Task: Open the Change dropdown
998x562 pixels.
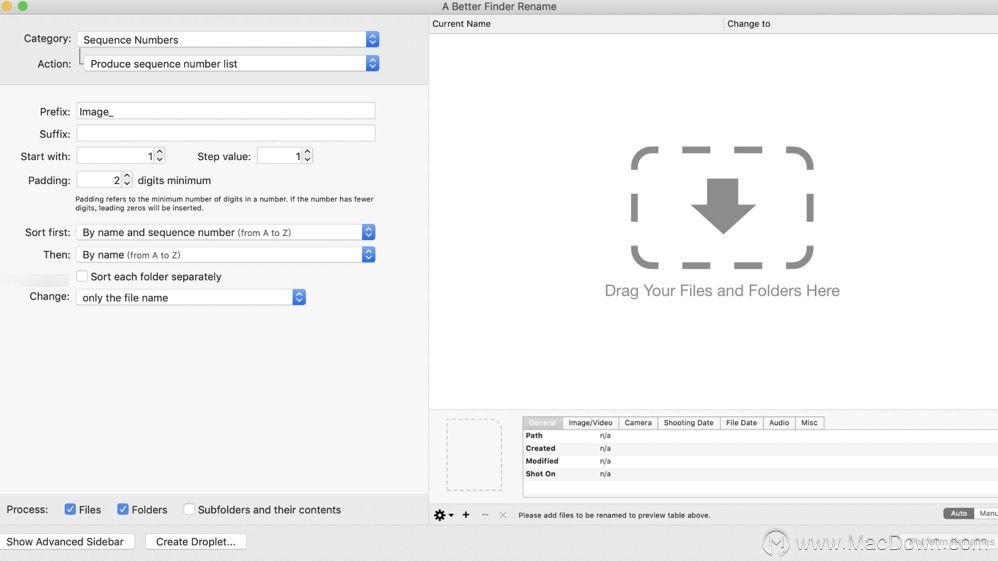Action: [x=190, y=297]
